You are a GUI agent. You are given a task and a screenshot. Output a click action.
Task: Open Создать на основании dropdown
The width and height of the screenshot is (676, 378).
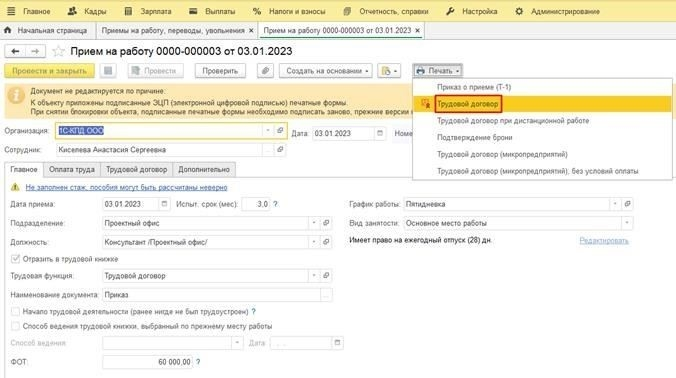[325, 71]
